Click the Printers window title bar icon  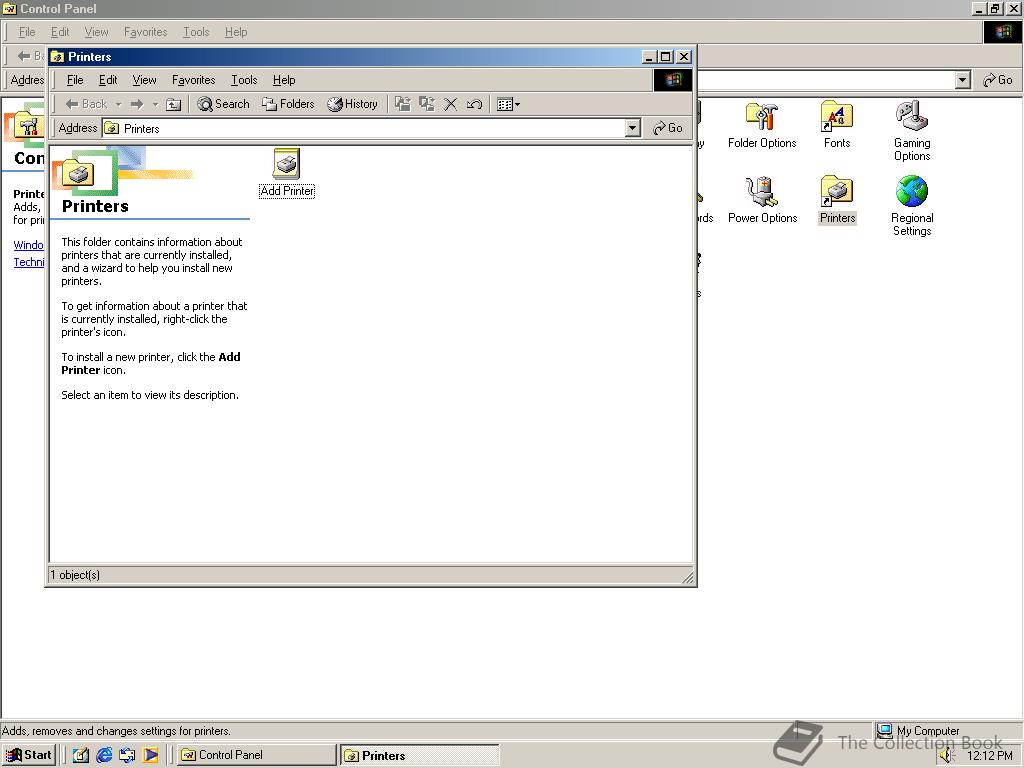coord(57,57)
